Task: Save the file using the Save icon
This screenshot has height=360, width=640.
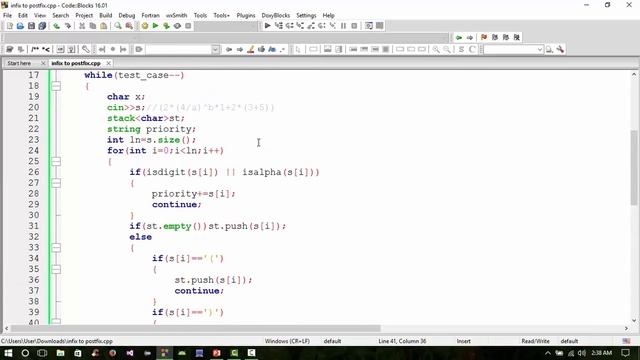Action: [31, 26]
